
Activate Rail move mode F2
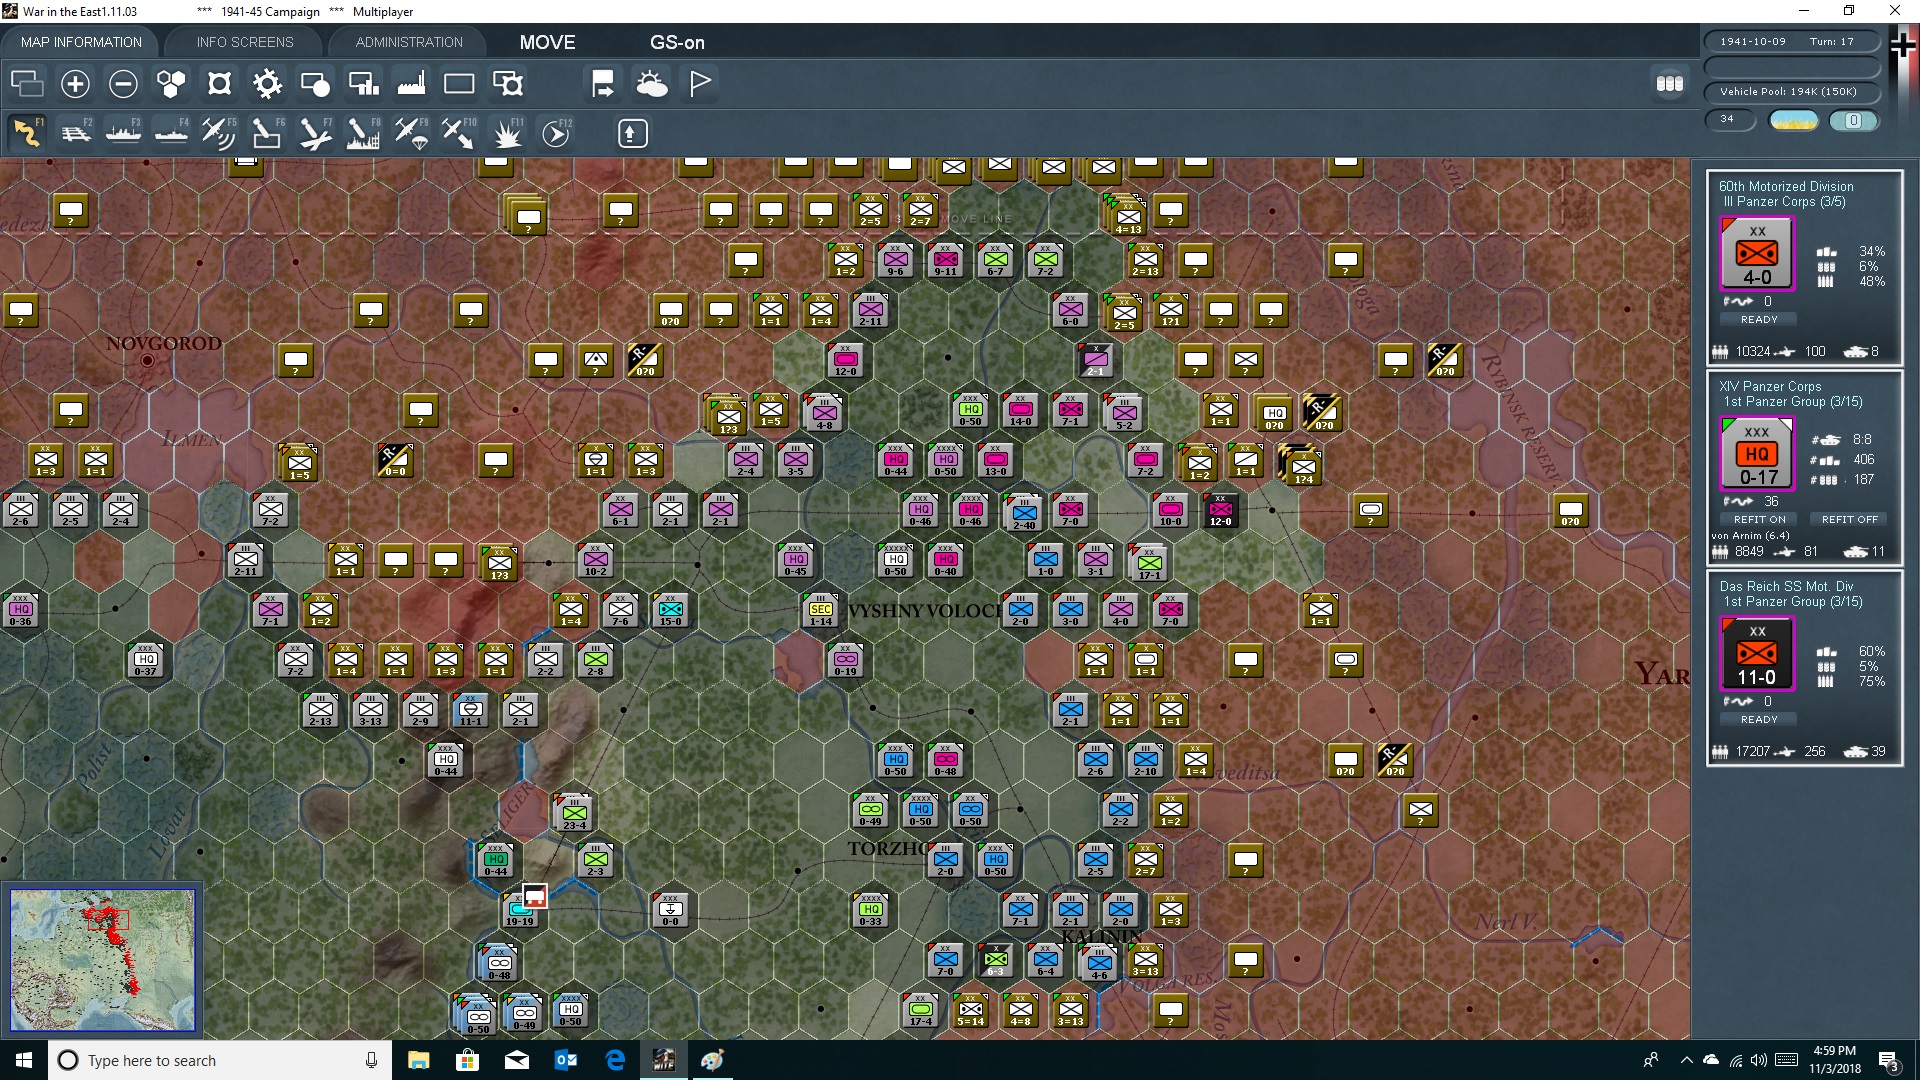click(x=75, y=133)
